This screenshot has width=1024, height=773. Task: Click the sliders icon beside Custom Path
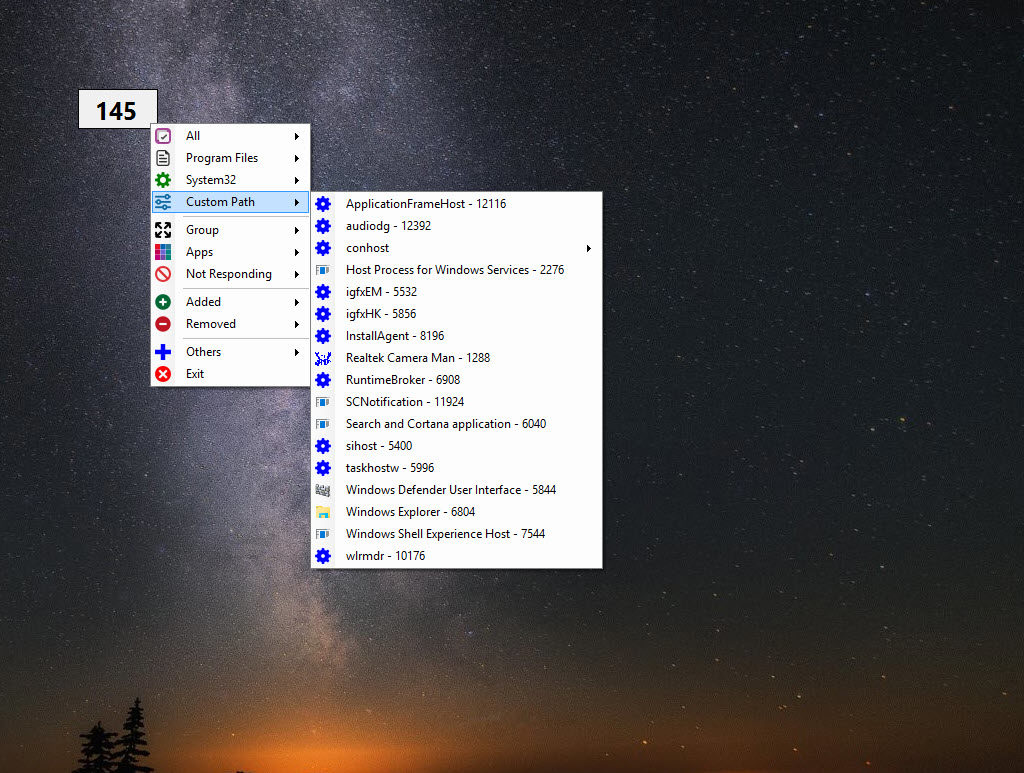point(163,202)
